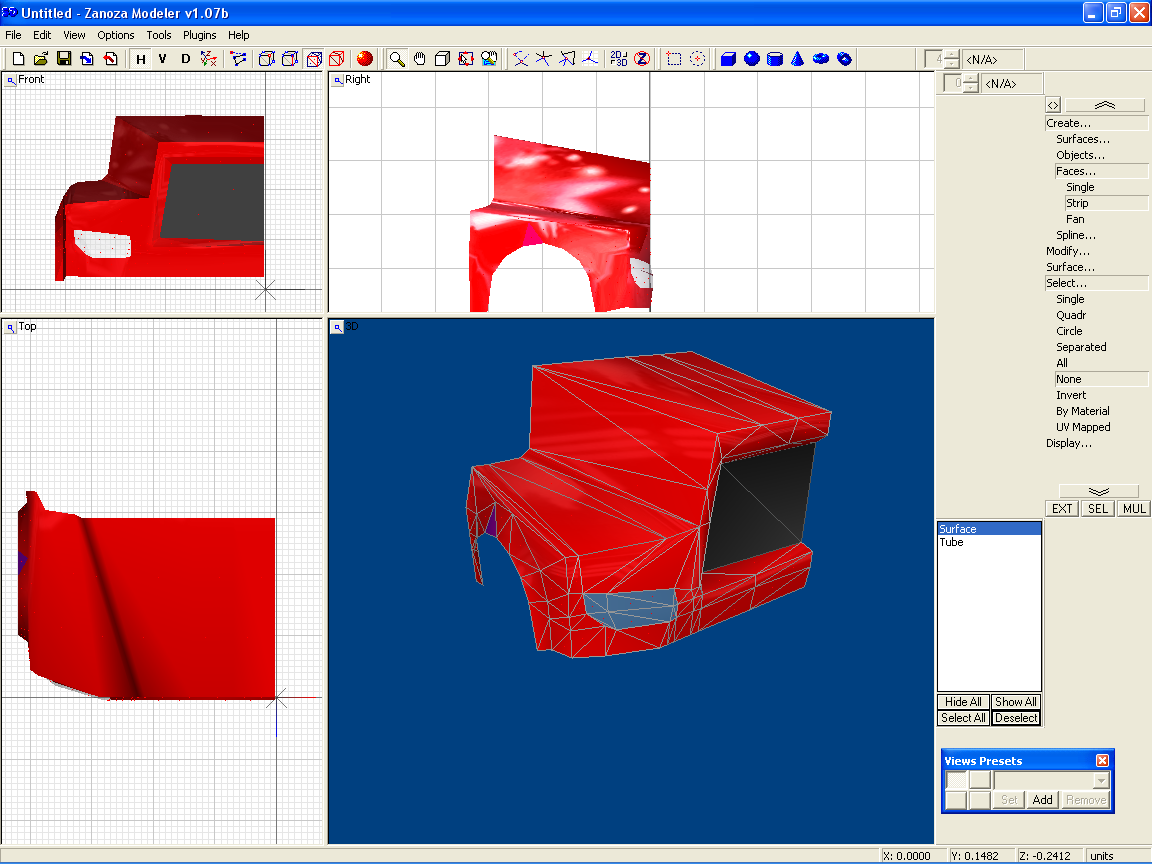Select the rectangular selection tool icon
The width and height of the screenshot is (1152, 864).
coord(674,59)
